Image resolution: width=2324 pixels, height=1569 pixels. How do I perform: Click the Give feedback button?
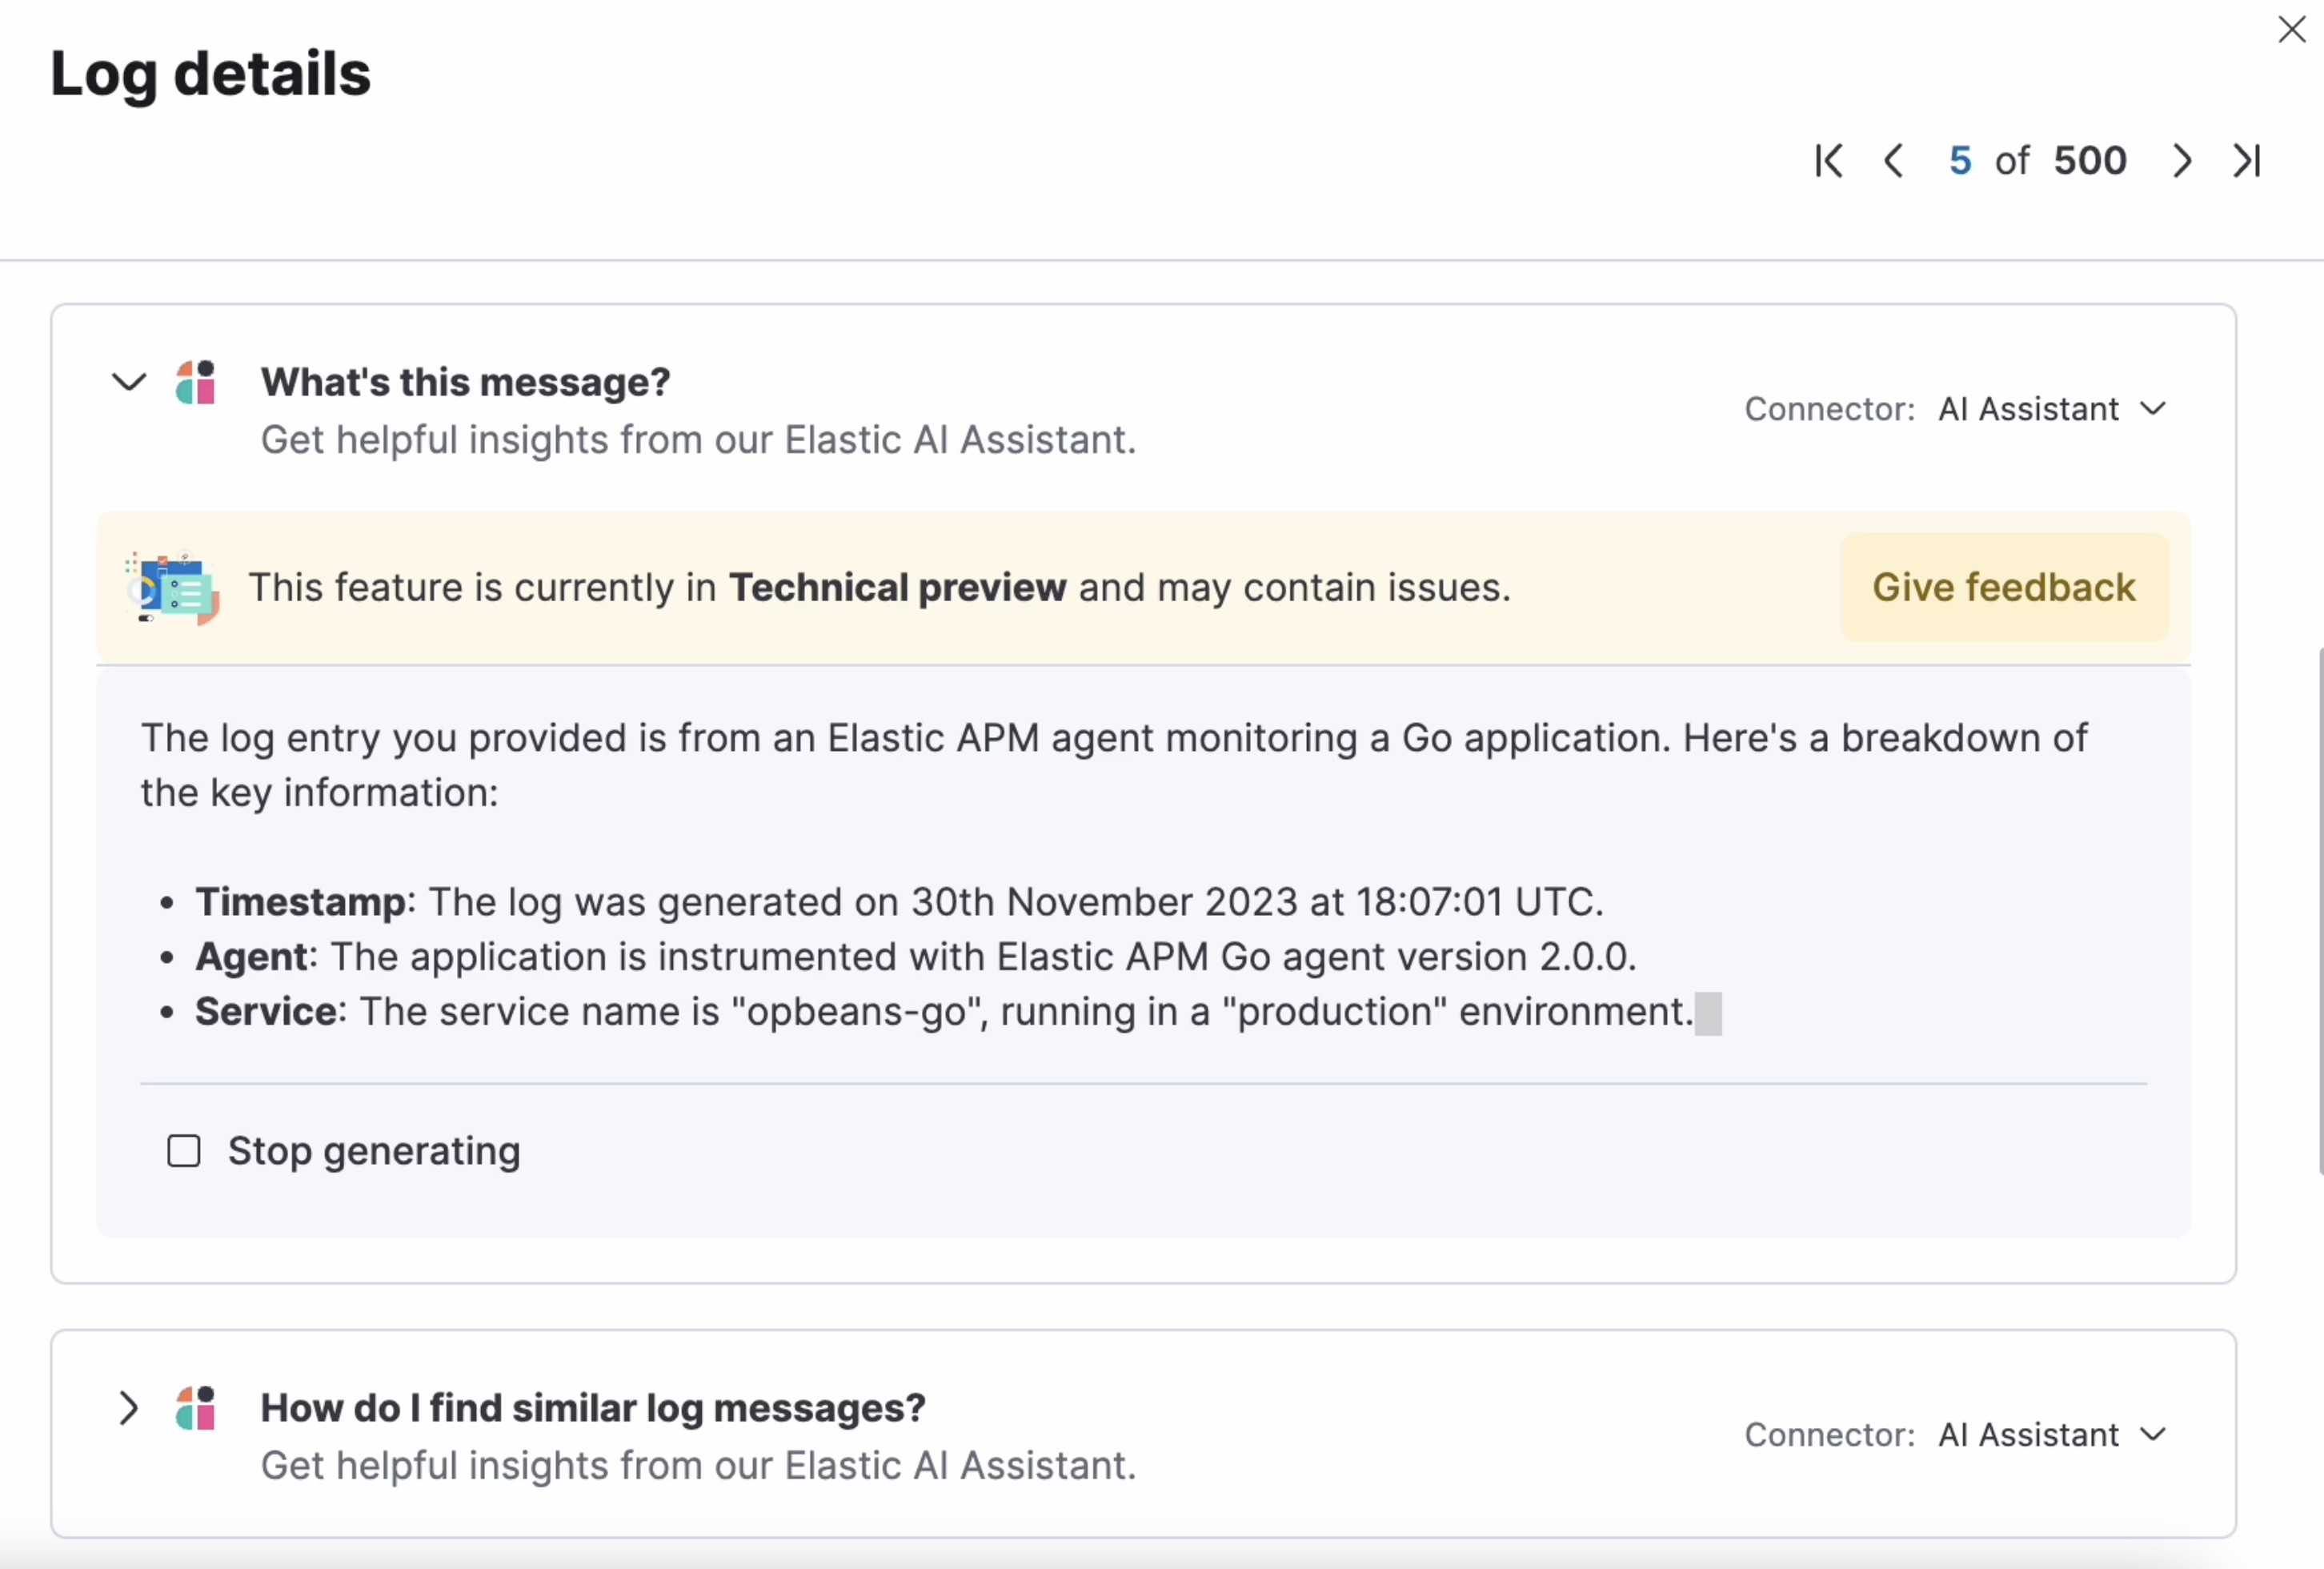point(2003,588)
